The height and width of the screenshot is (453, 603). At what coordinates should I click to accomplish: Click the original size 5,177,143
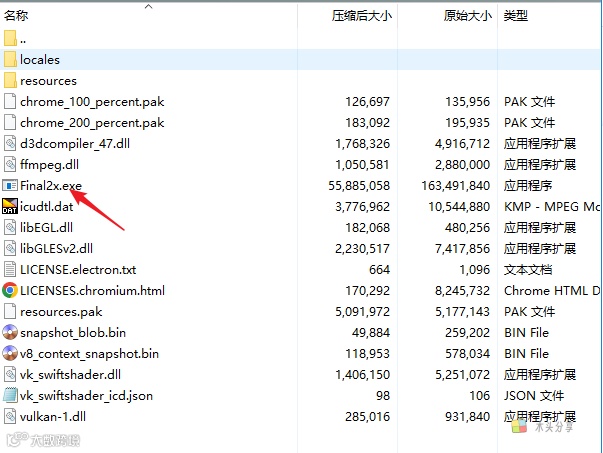click(463, 311)
